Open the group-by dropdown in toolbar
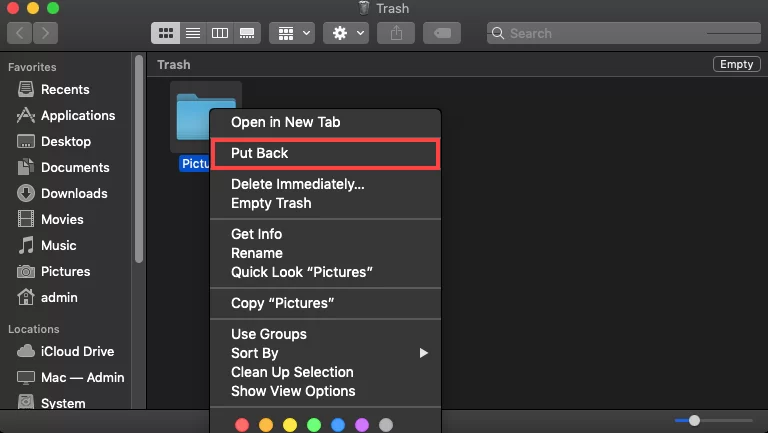The height and width of the screenshot is (433, 768). pyautogui.click(x=292, y=33)
